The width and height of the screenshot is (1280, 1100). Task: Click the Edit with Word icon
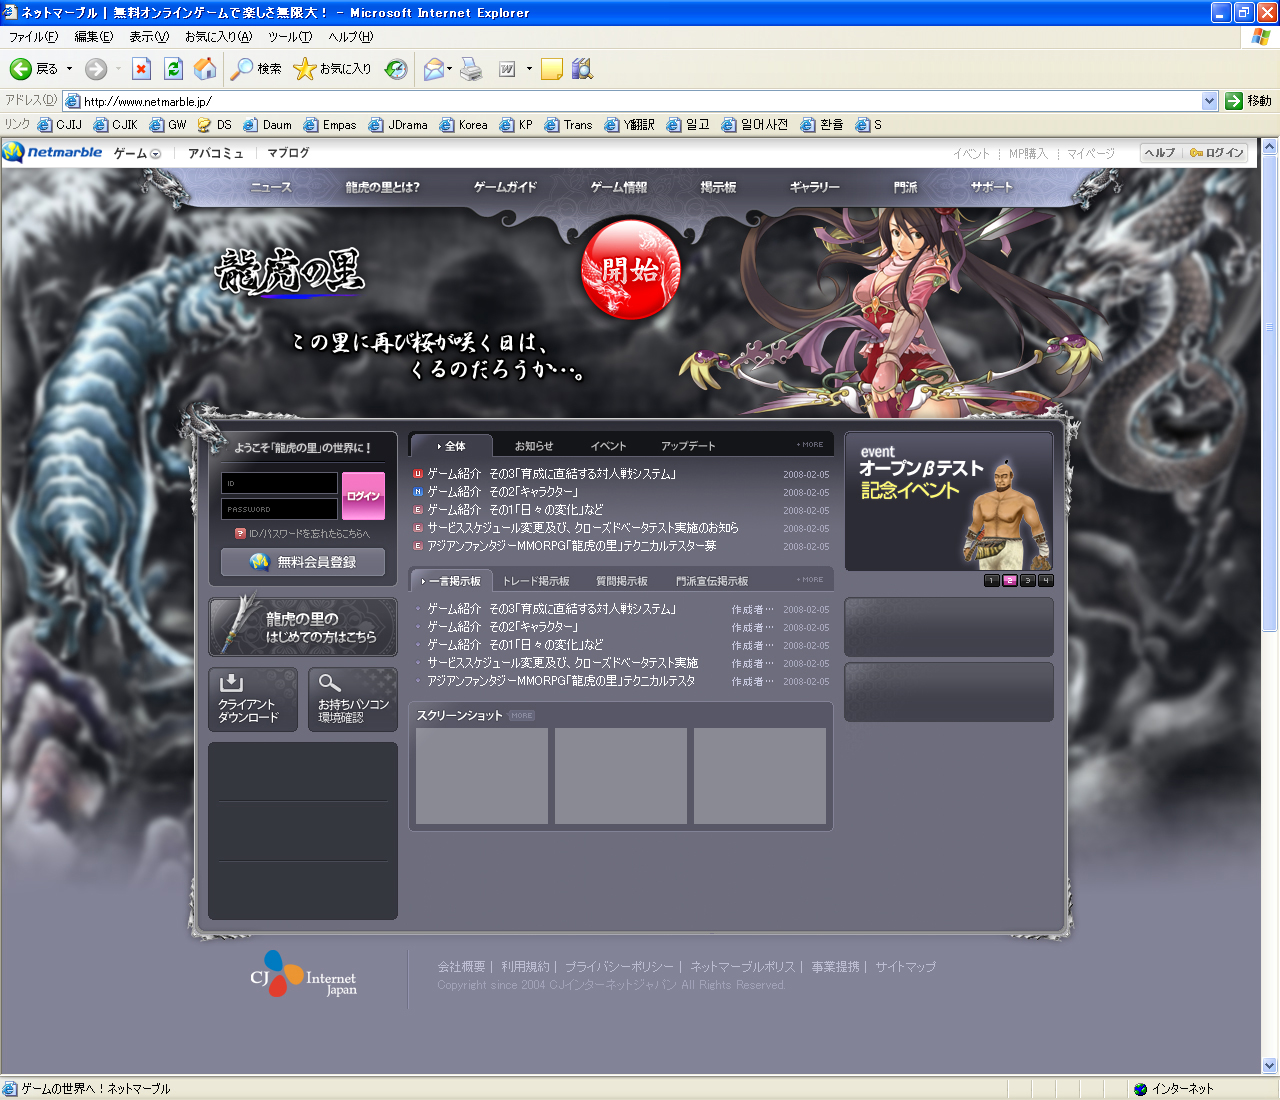tap(507, 69)
